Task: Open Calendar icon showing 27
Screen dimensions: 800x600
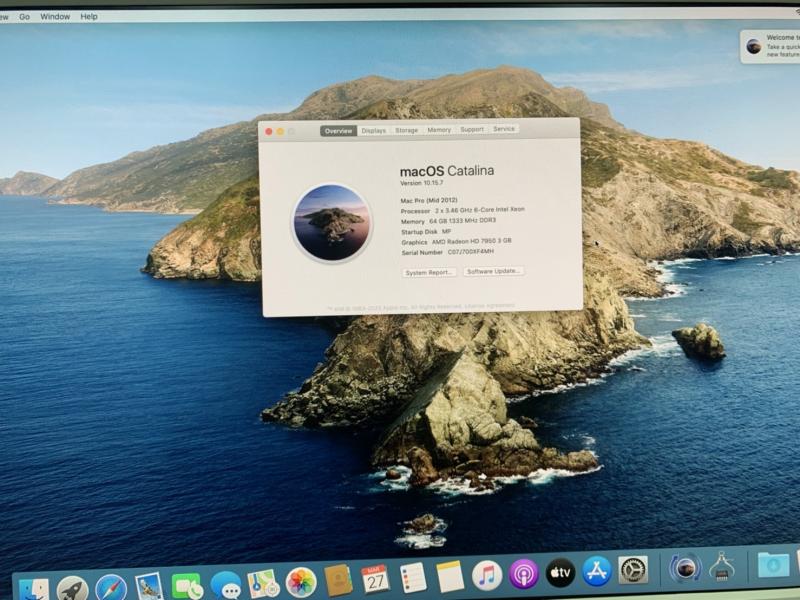Action: click(375, 579)
